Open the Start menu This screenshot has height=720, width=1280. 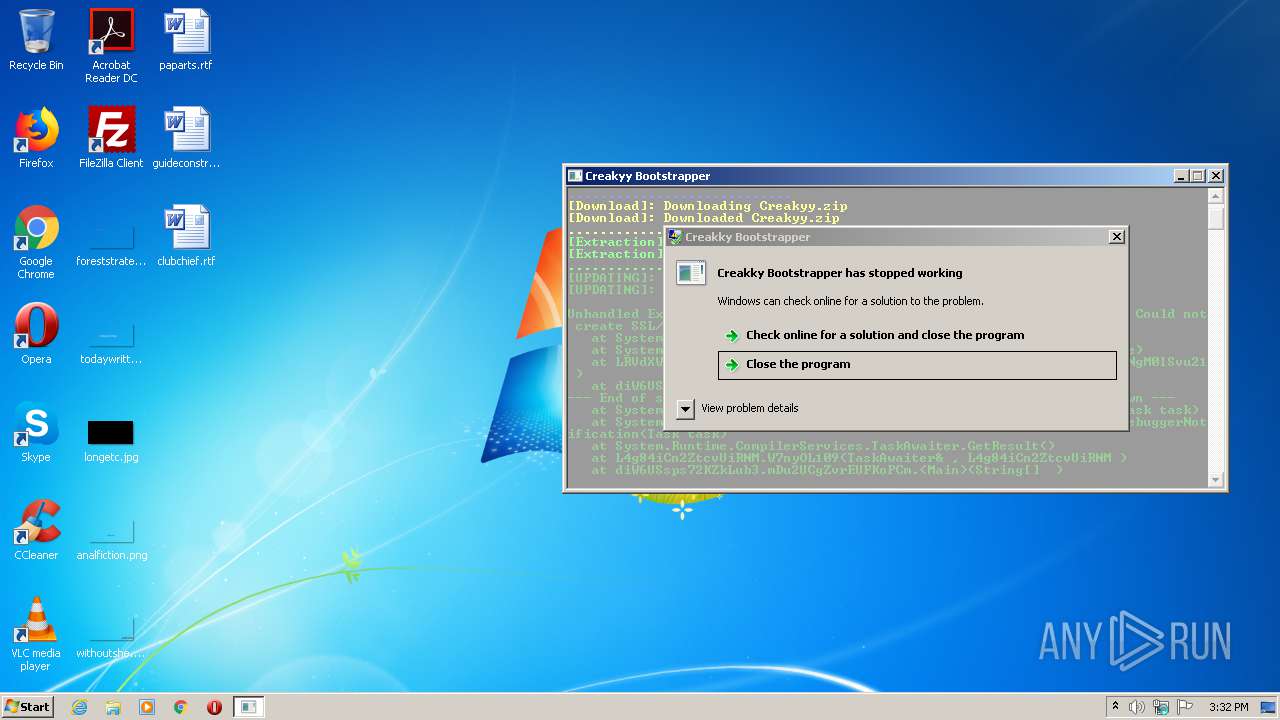pos(28,707)
